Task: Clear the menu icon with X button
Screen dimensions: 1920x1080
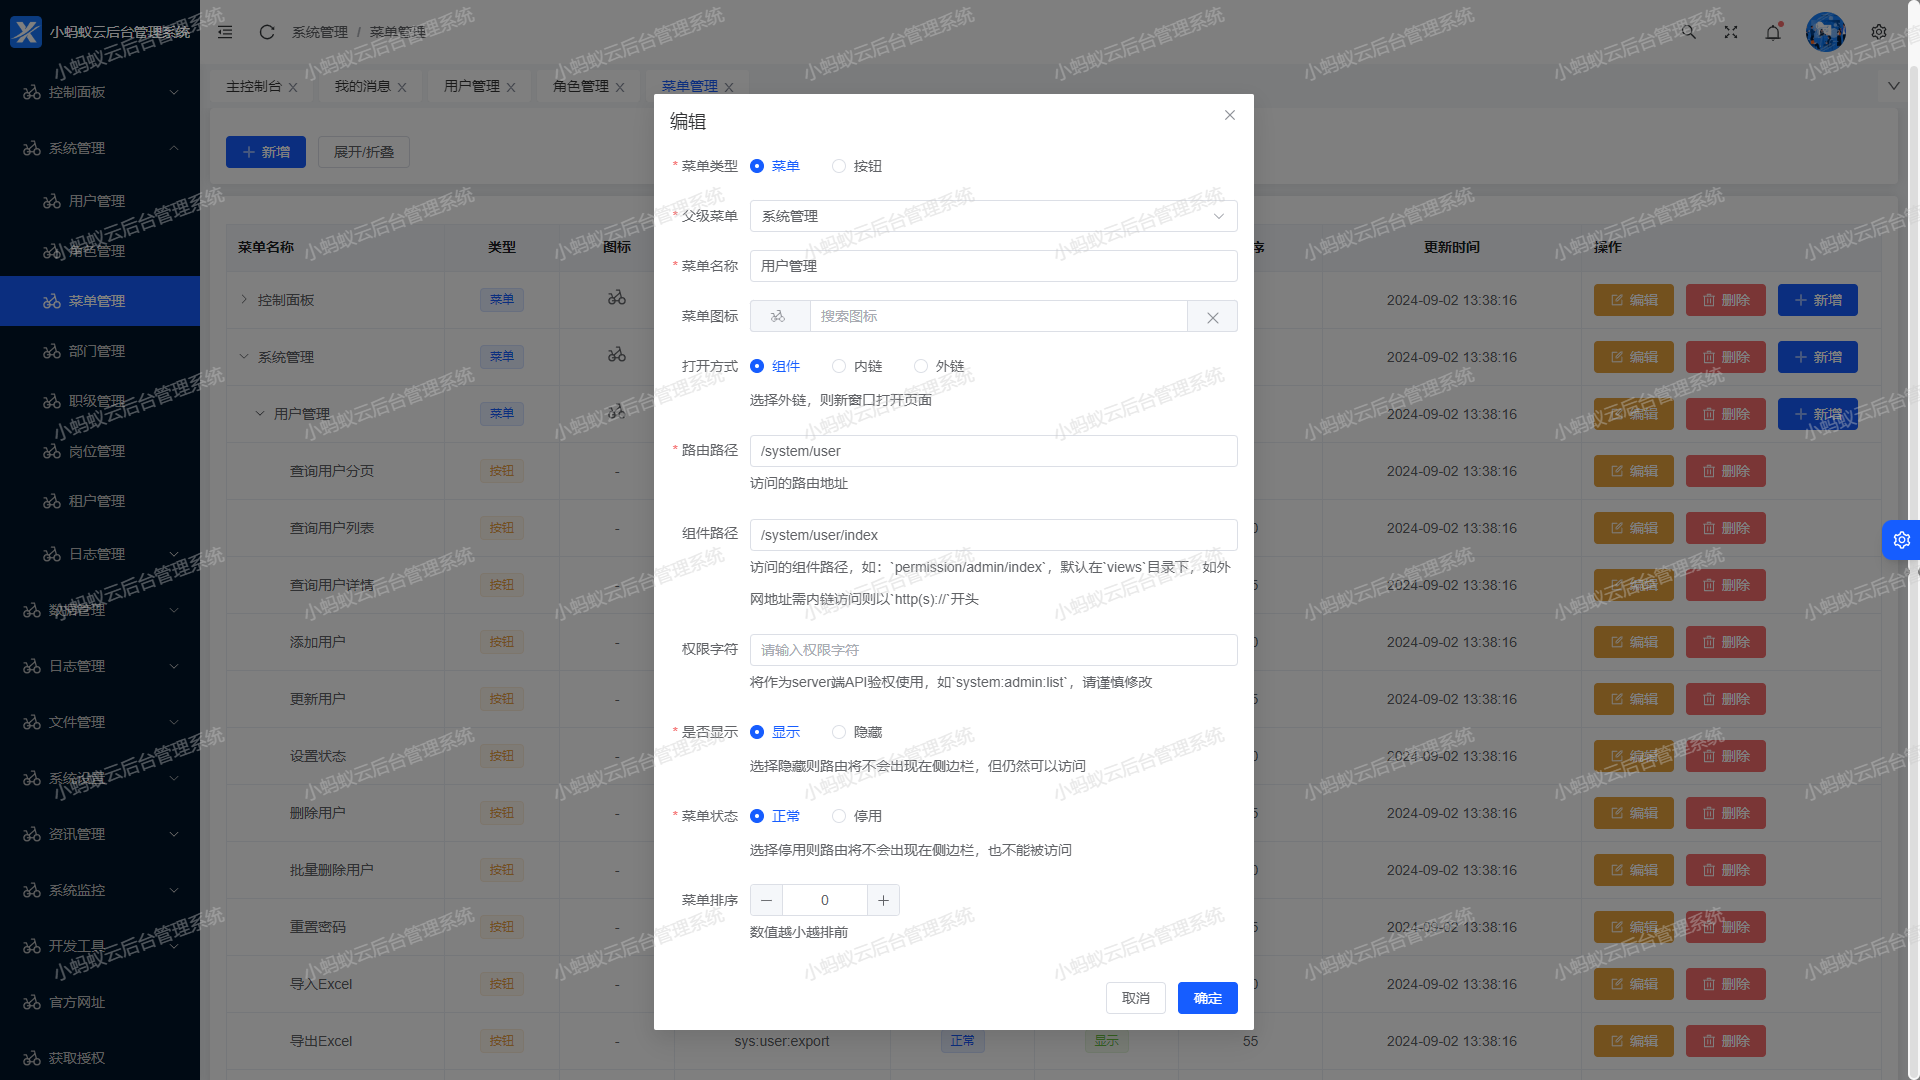Action: pyautogui.click(x=1212, y=317)
